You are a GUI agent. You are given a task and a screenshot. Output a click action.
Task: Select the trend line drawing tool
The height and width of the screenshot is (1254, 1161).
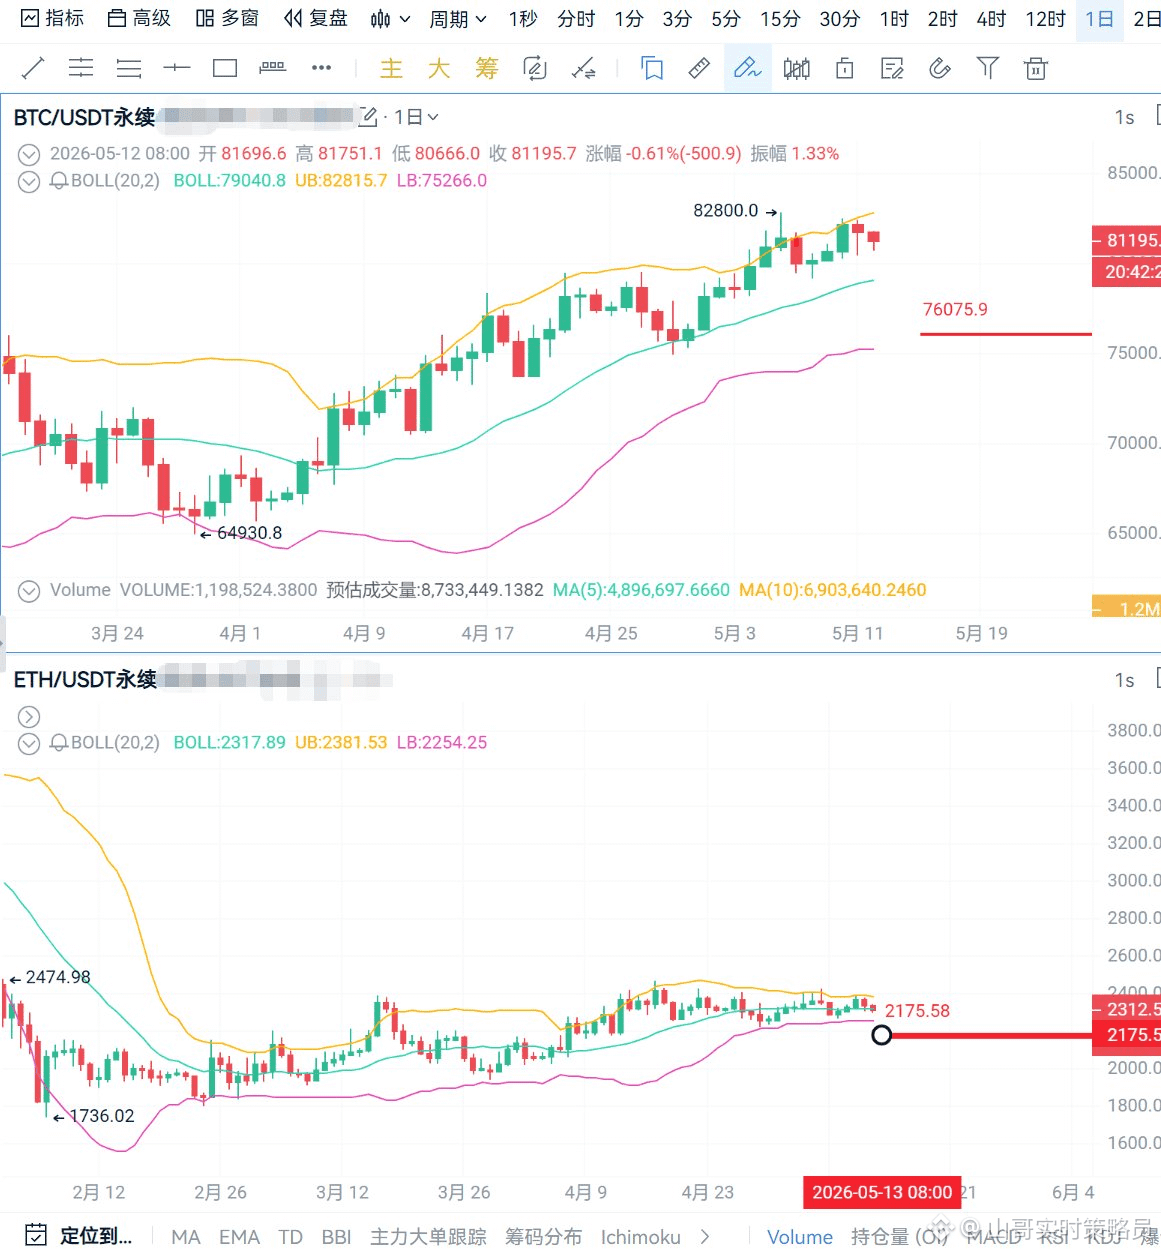point(33,68)
